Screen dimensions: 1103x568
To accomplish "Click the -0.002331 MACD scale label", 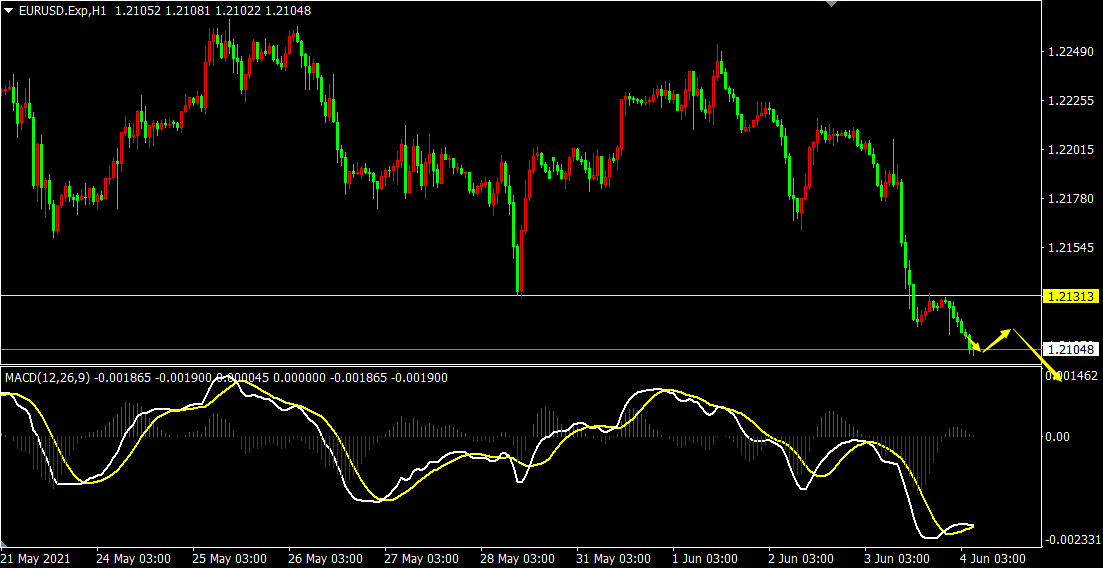I will 1072,540.
